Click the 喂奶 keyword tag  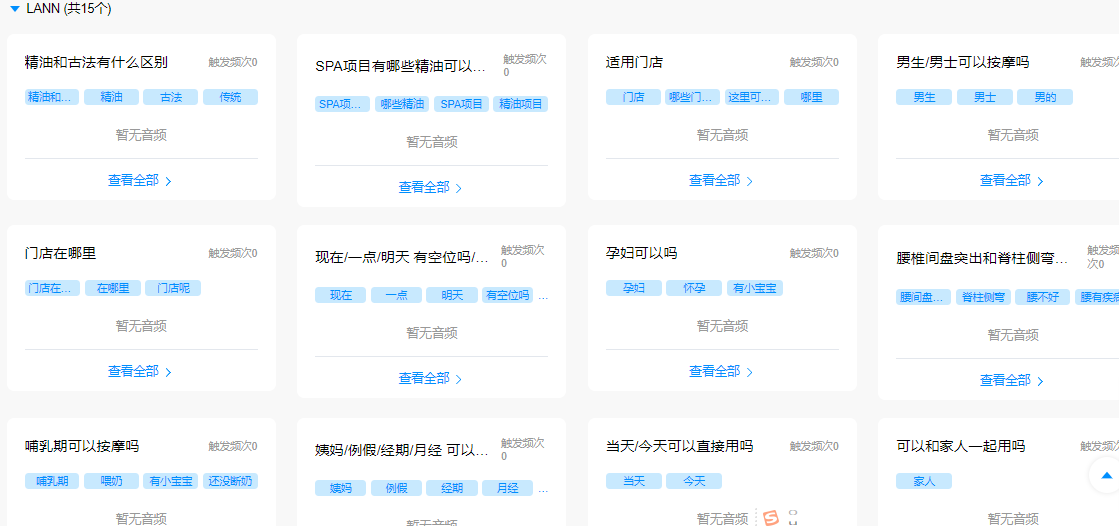tap(111, 481)
